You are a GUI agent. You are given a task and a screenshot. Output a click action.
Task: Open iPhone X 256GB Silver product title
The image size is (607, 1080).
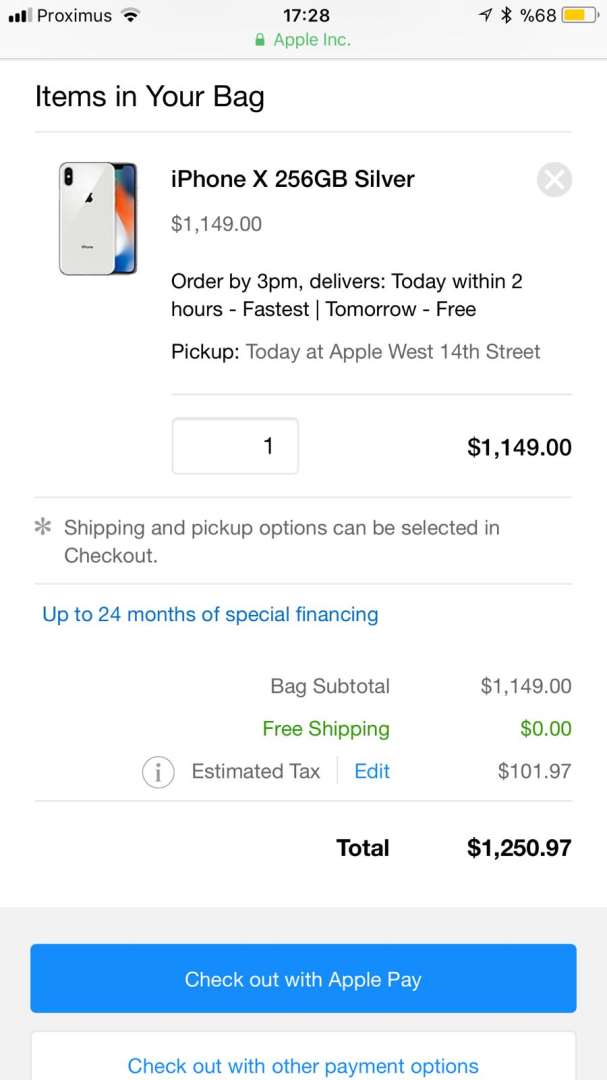292,179
